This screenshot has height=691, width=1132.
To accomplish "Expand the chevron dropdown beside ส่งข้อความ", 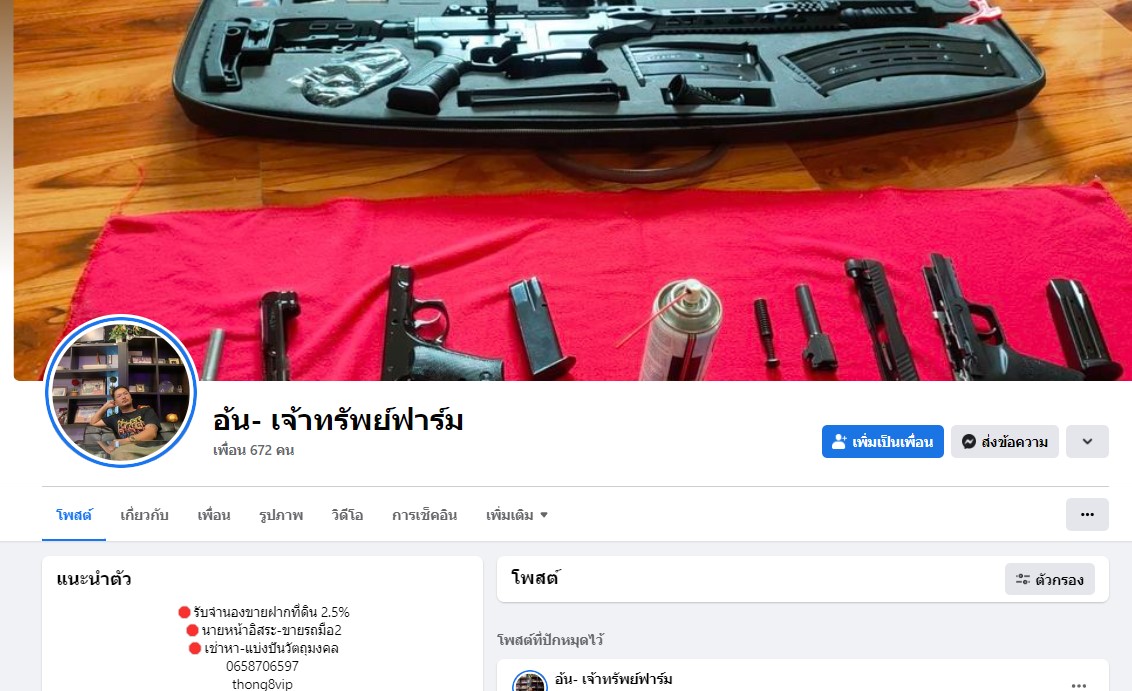I will pyautogui.click(x=1087, y=441).
